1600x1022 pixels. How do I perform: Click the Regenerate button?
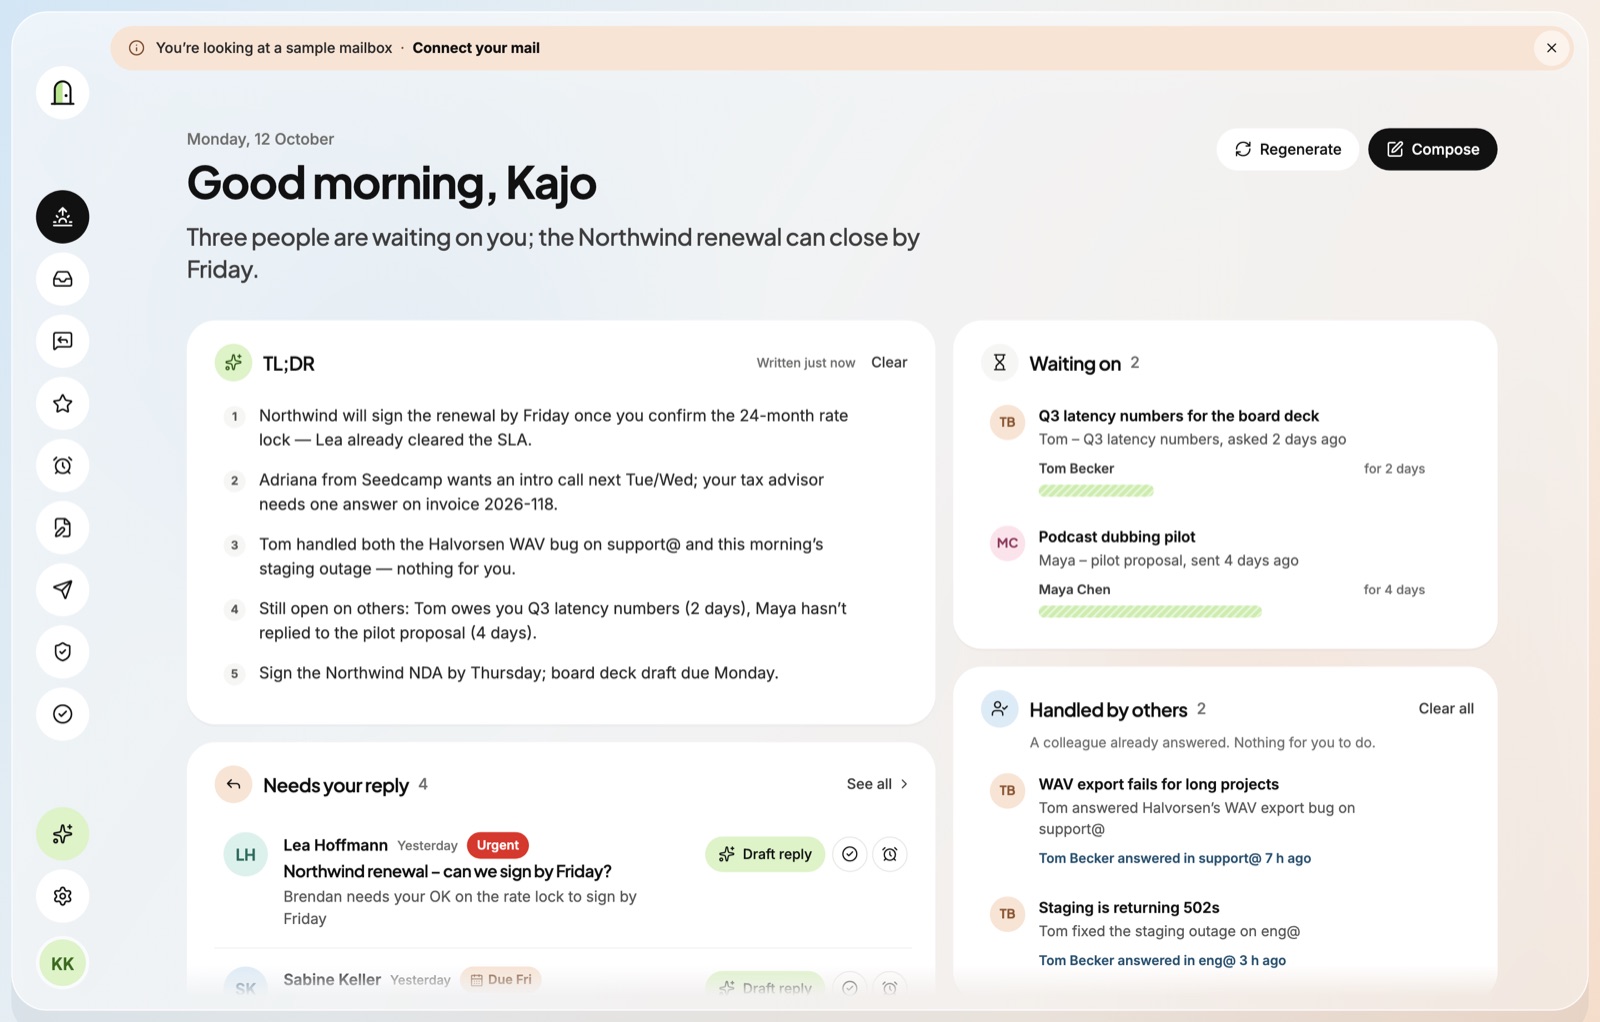pos(1287,149)
